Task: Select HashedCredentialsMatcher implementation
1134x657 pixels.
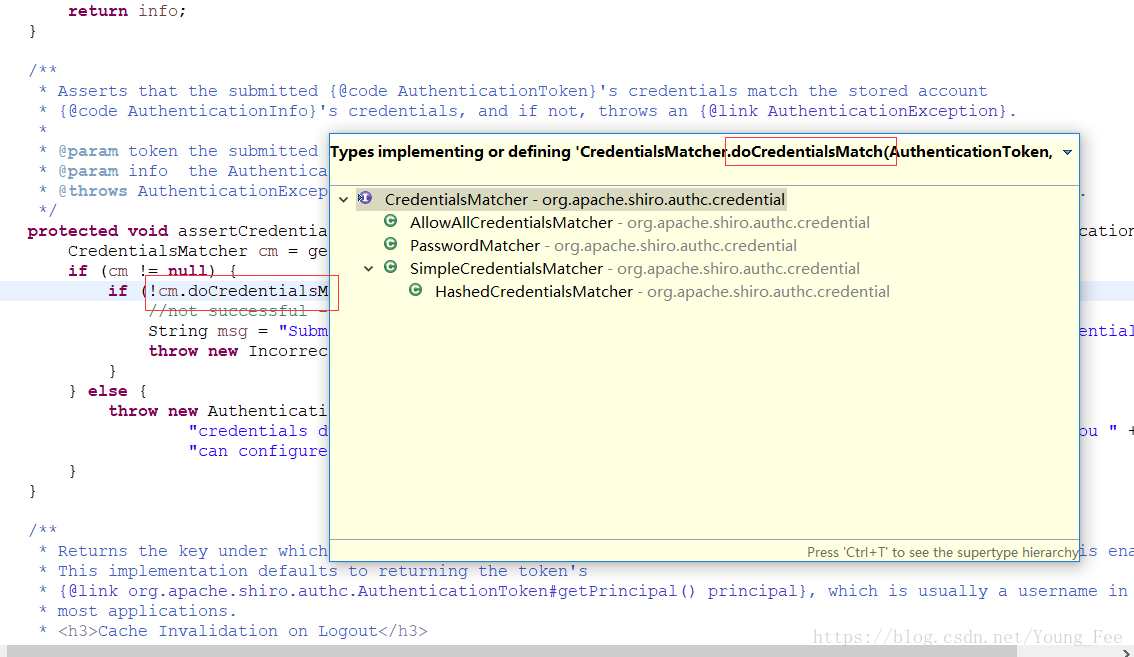Action: 662,292
